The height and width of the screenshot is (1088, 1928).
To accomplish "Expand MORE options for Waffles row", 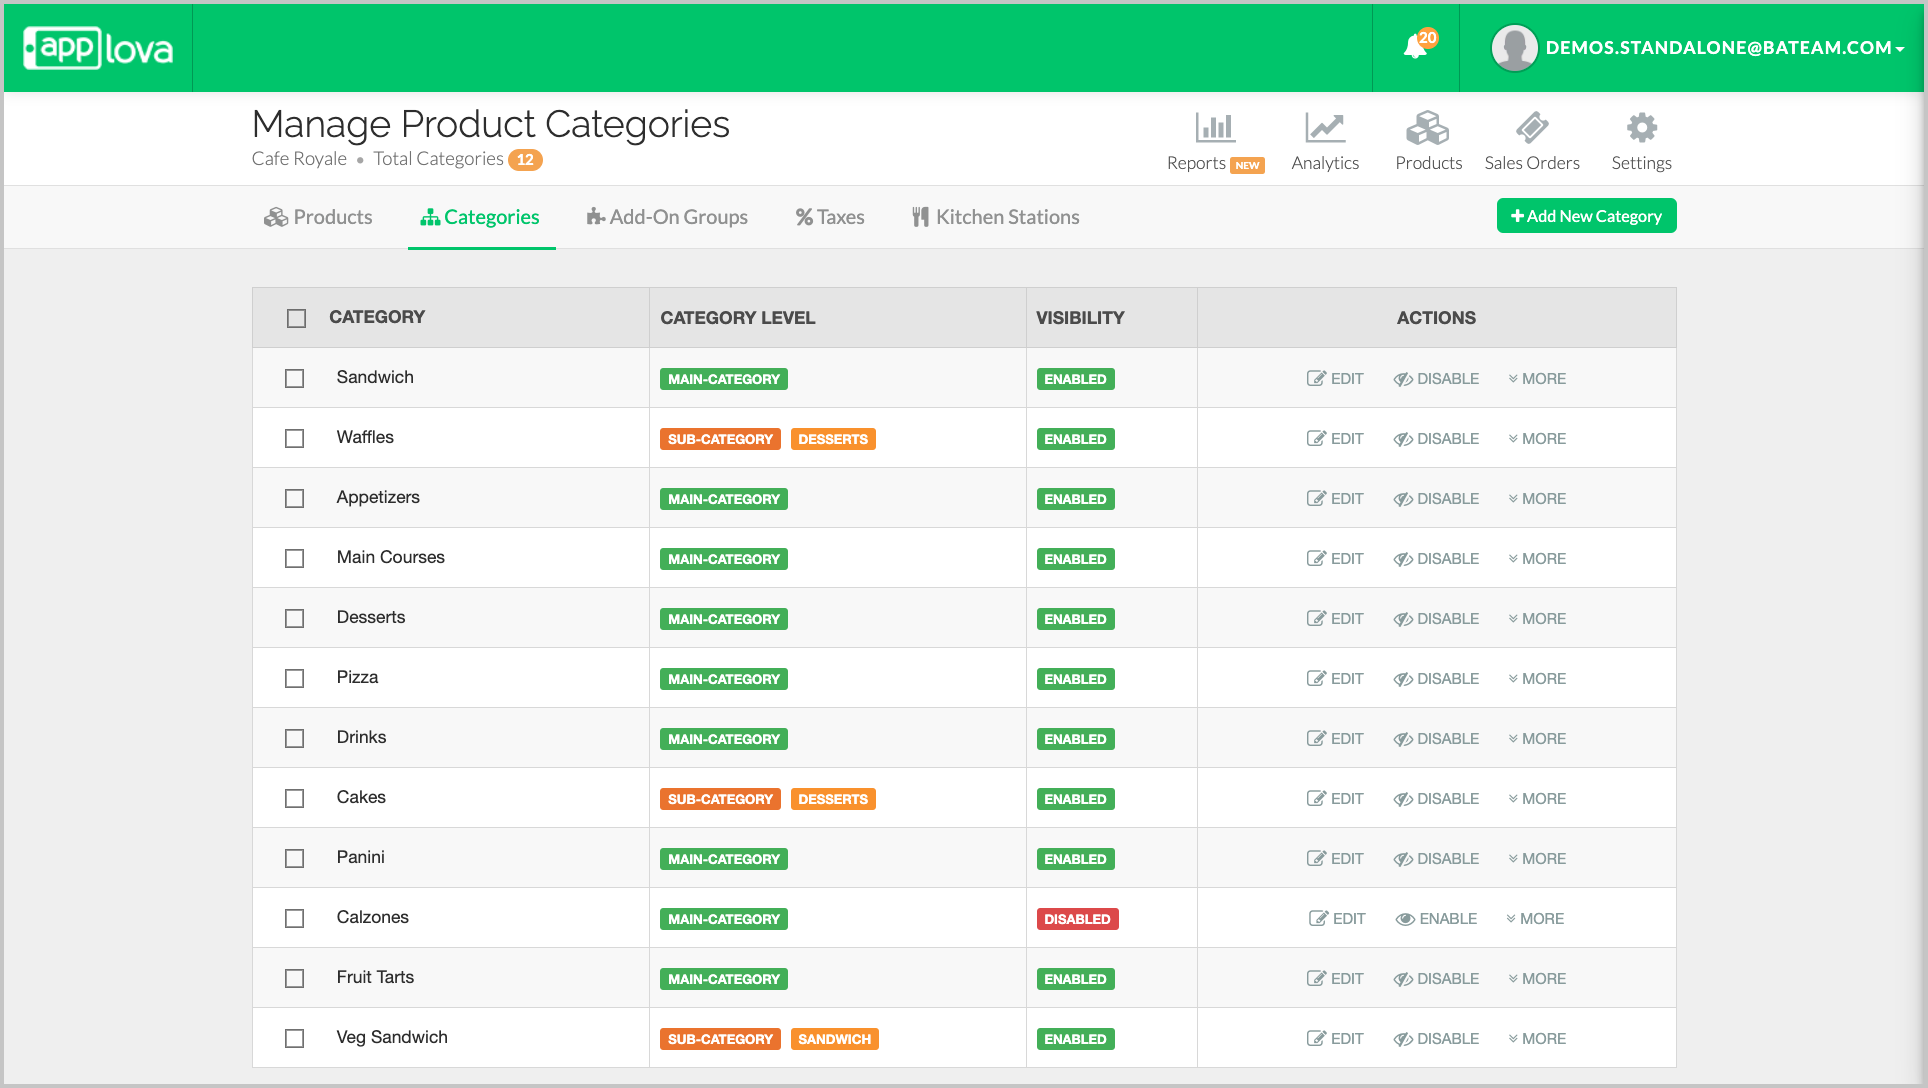I will coord(1537,439).
